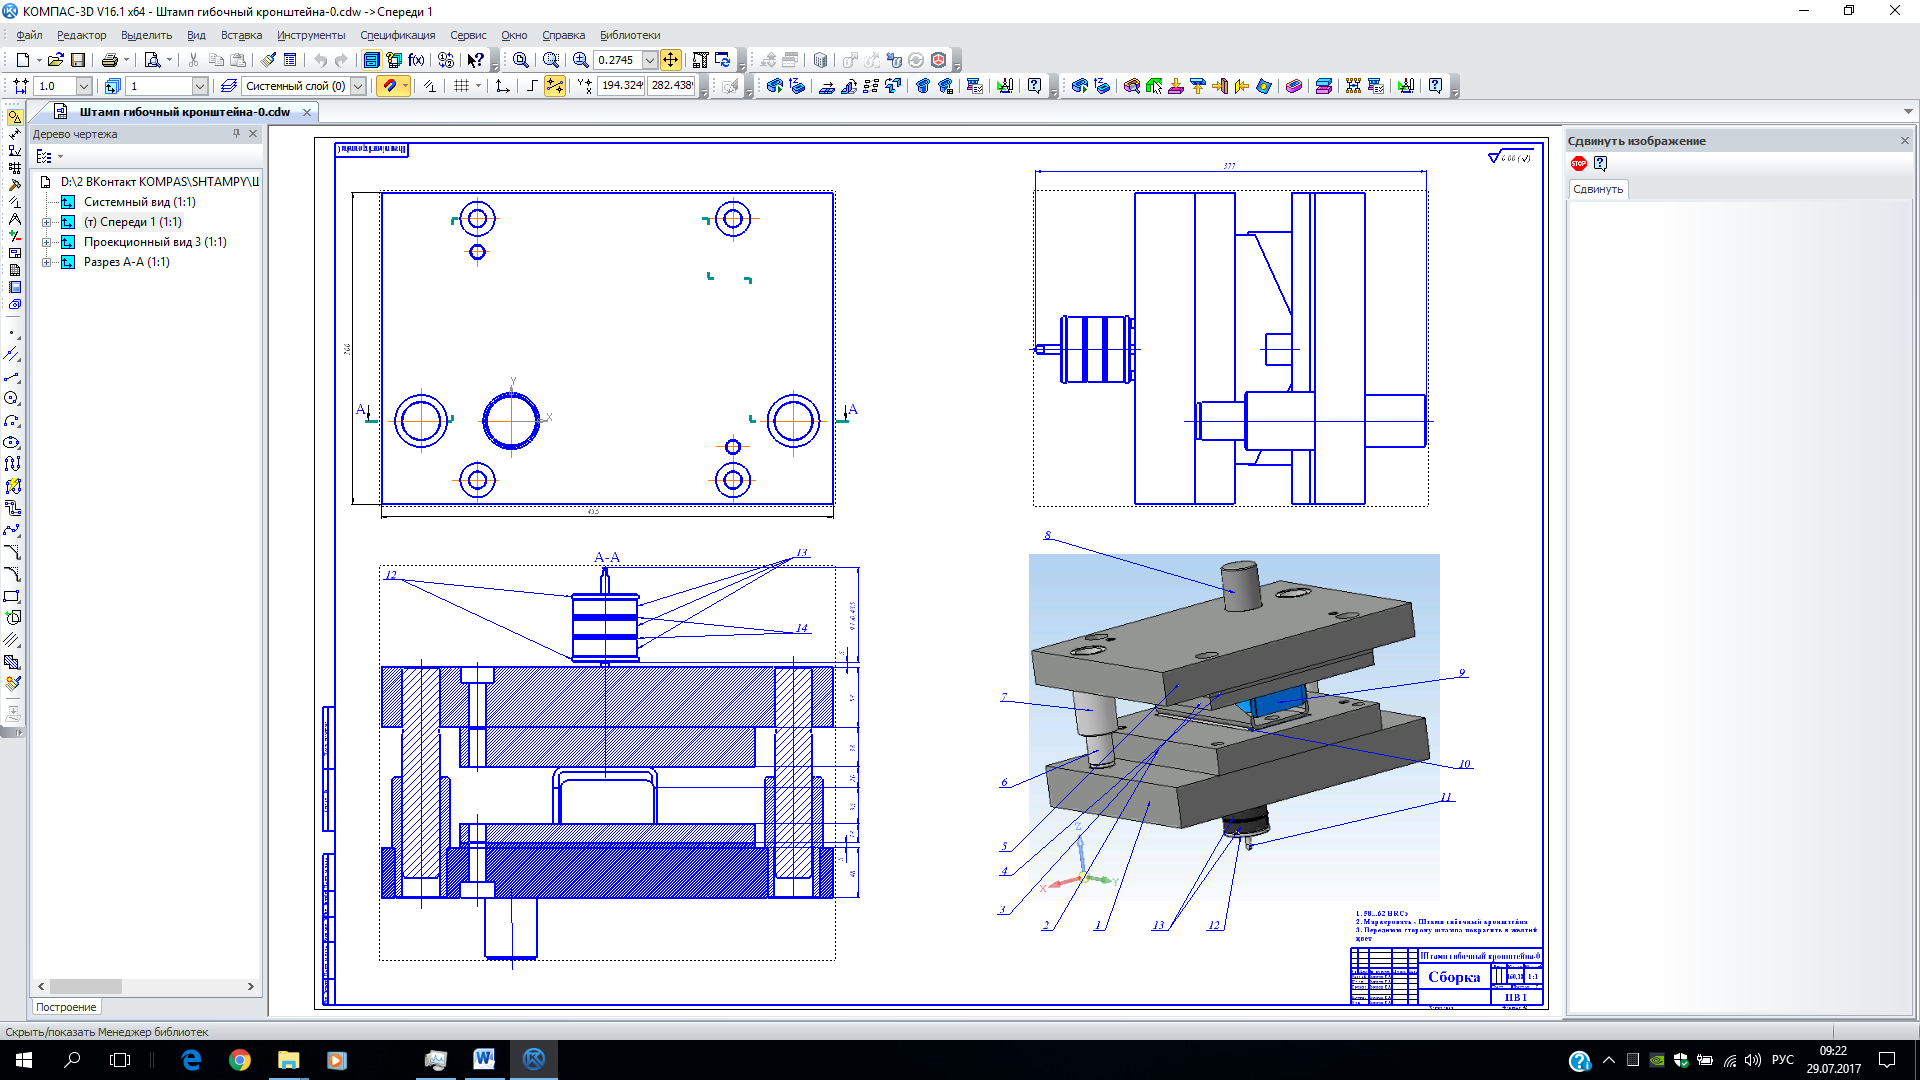Open File Explorer from taskbar
Viewport: 1920px width, 1080px height.
[x=288, y=1060]
